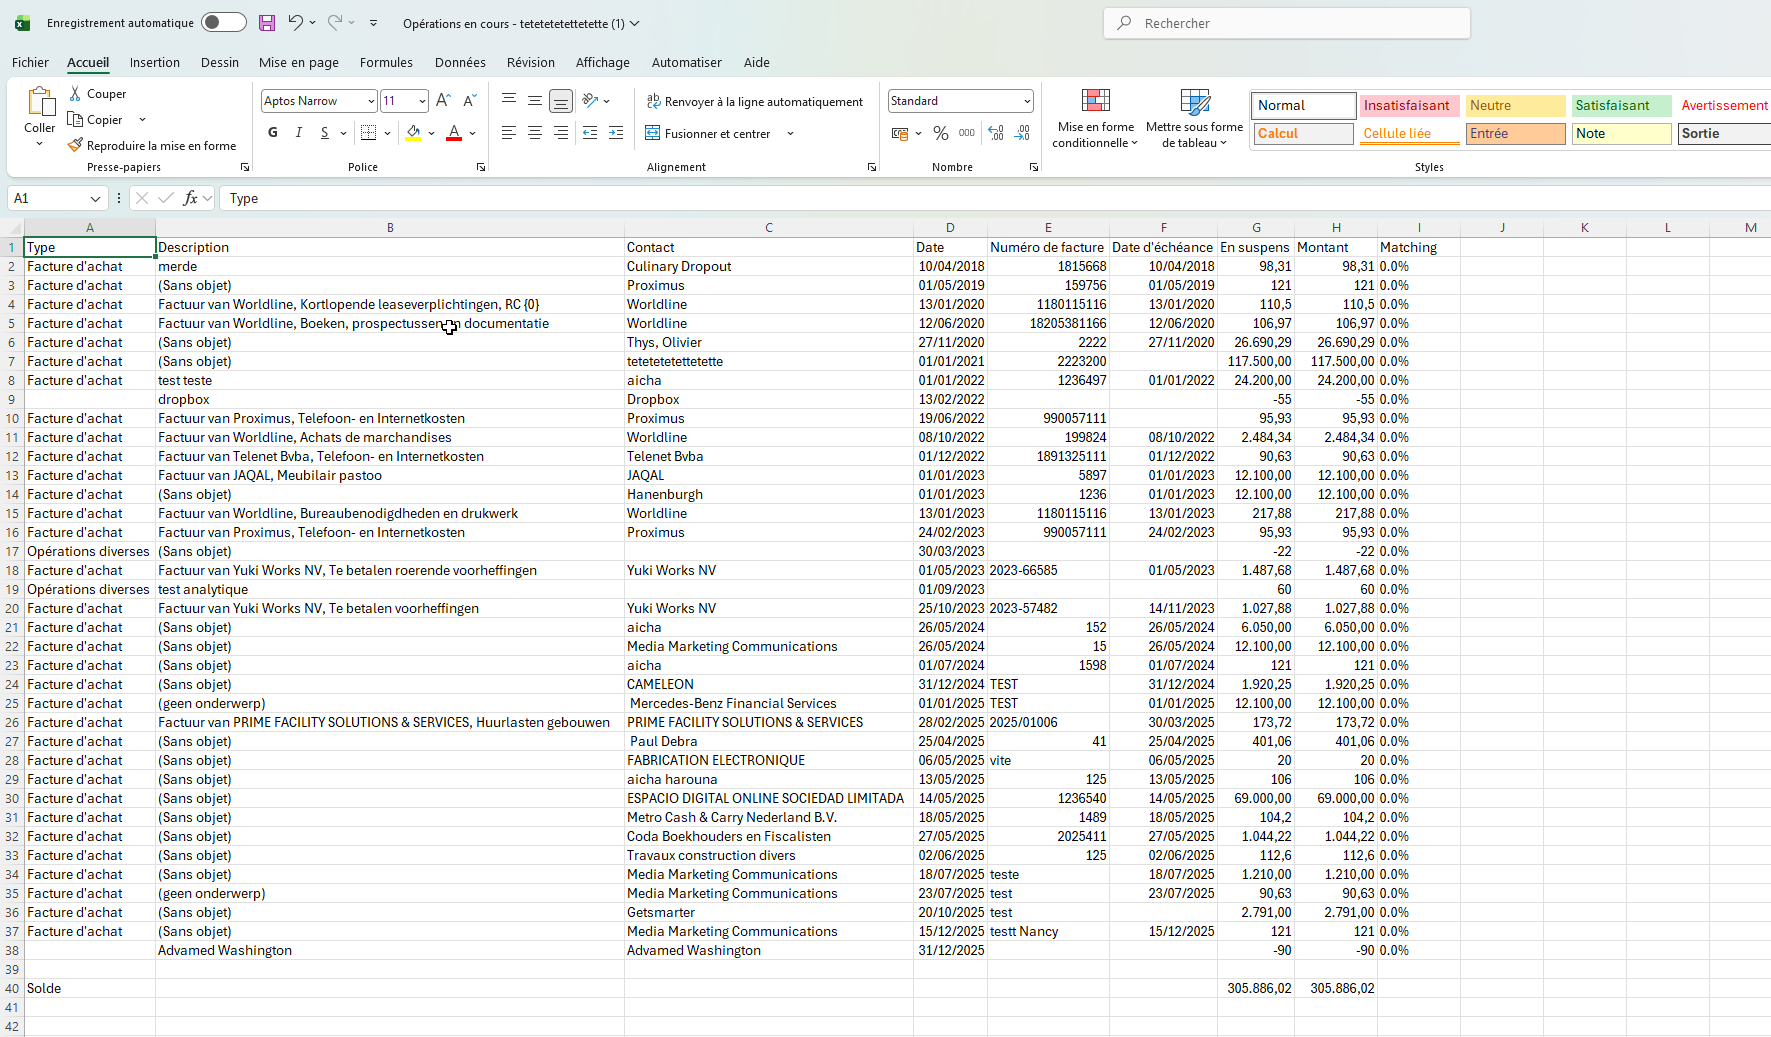The width and height of the screenshot is (1771, 1037).
Task: Click the Redo arrow icon
Action: coord(335,23)
